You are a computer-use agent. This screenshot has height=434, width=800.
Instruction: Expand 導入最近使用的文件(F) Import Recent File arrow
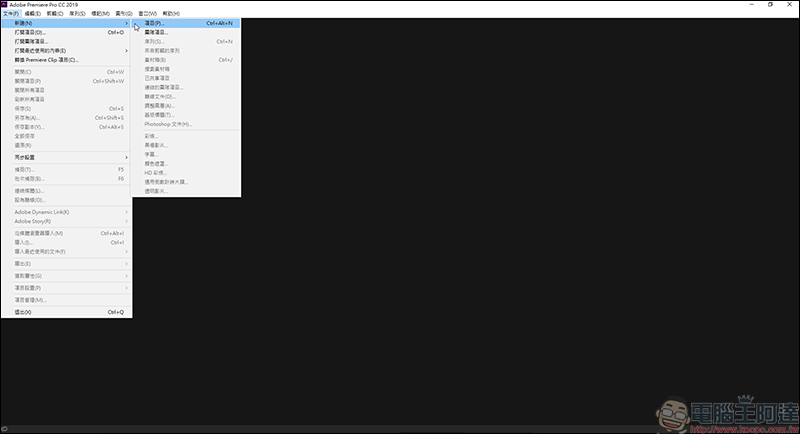[126, 251]
